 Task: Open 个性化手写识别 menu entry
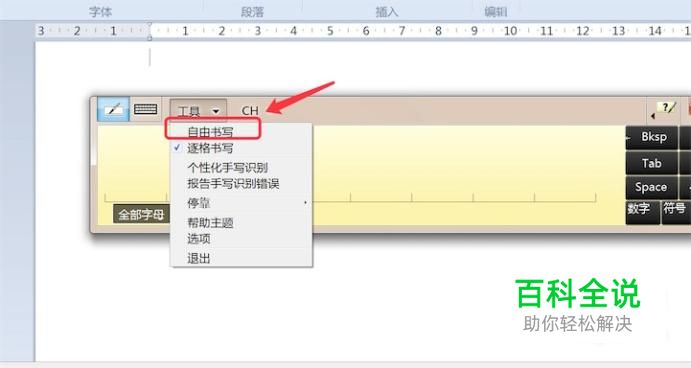241,167
